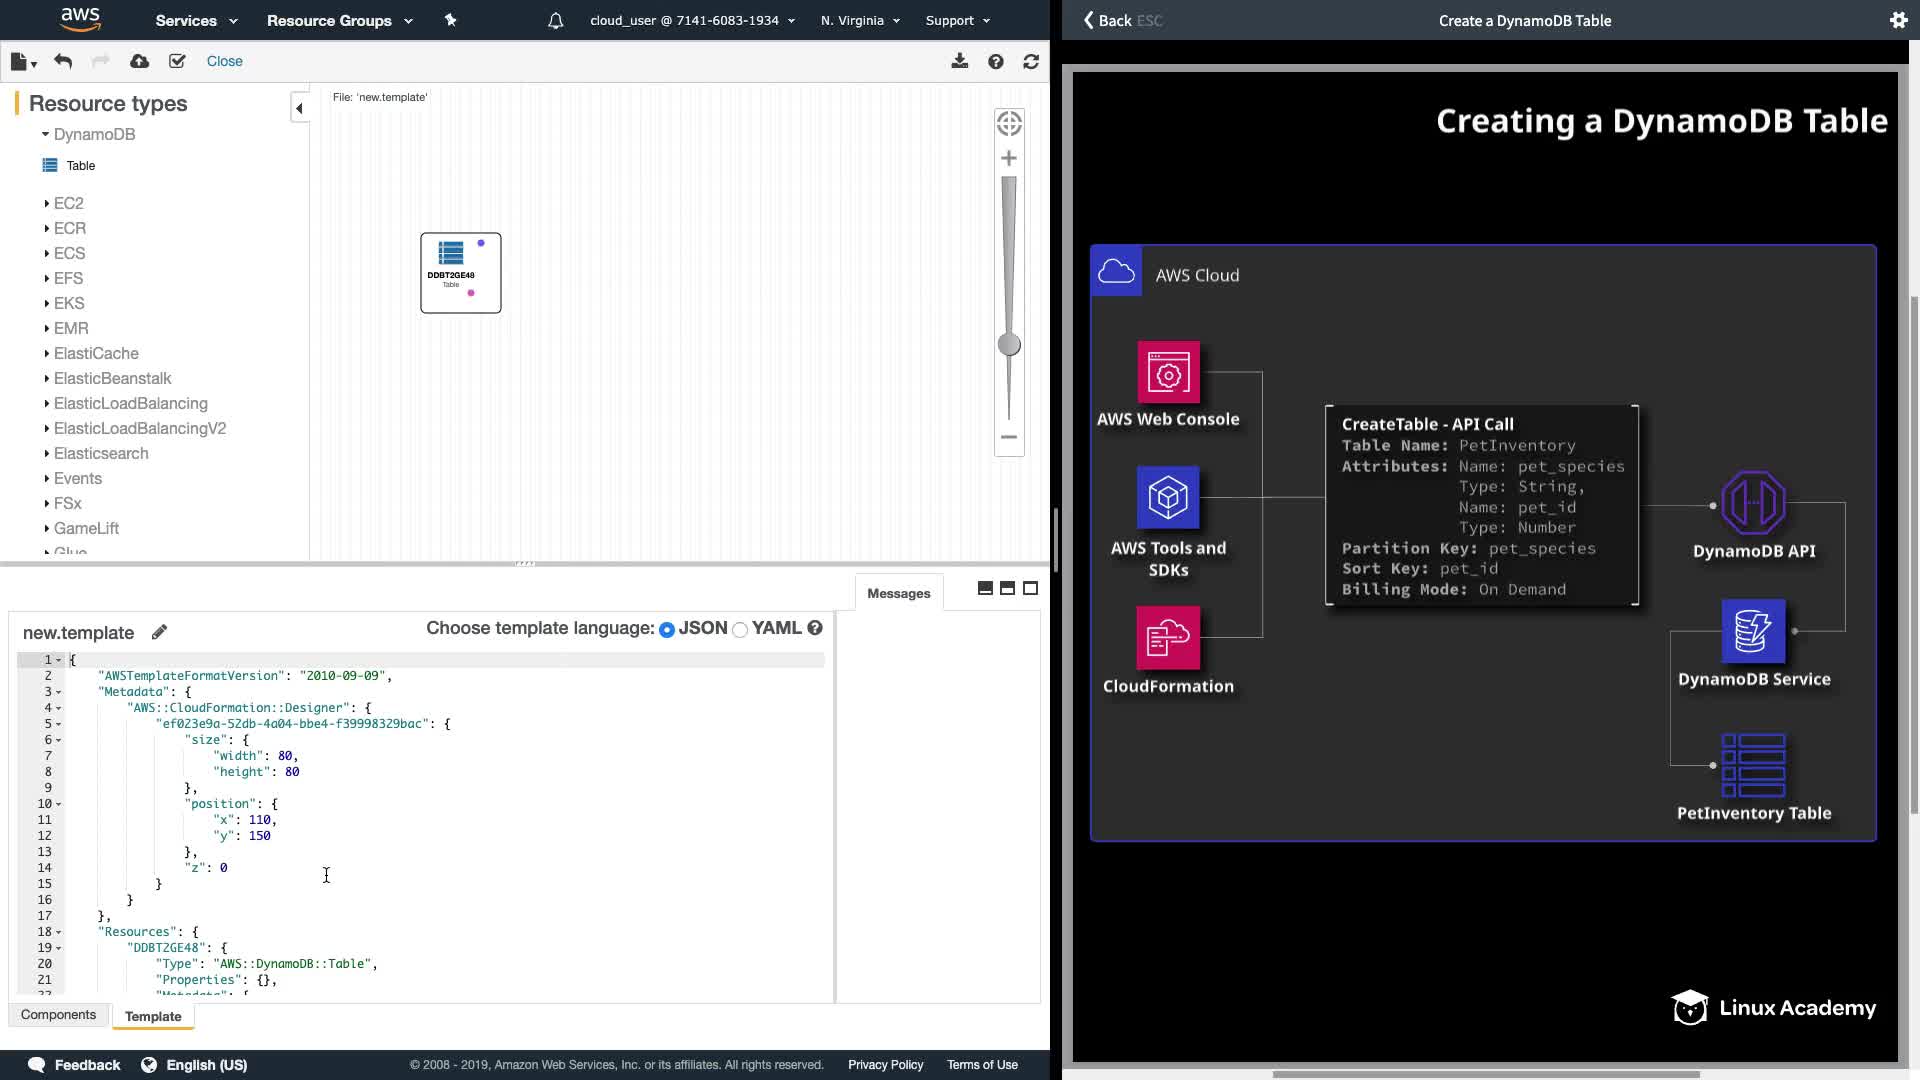
Task: Click the create stack cloud upload icon
Action: coord(139,61)
